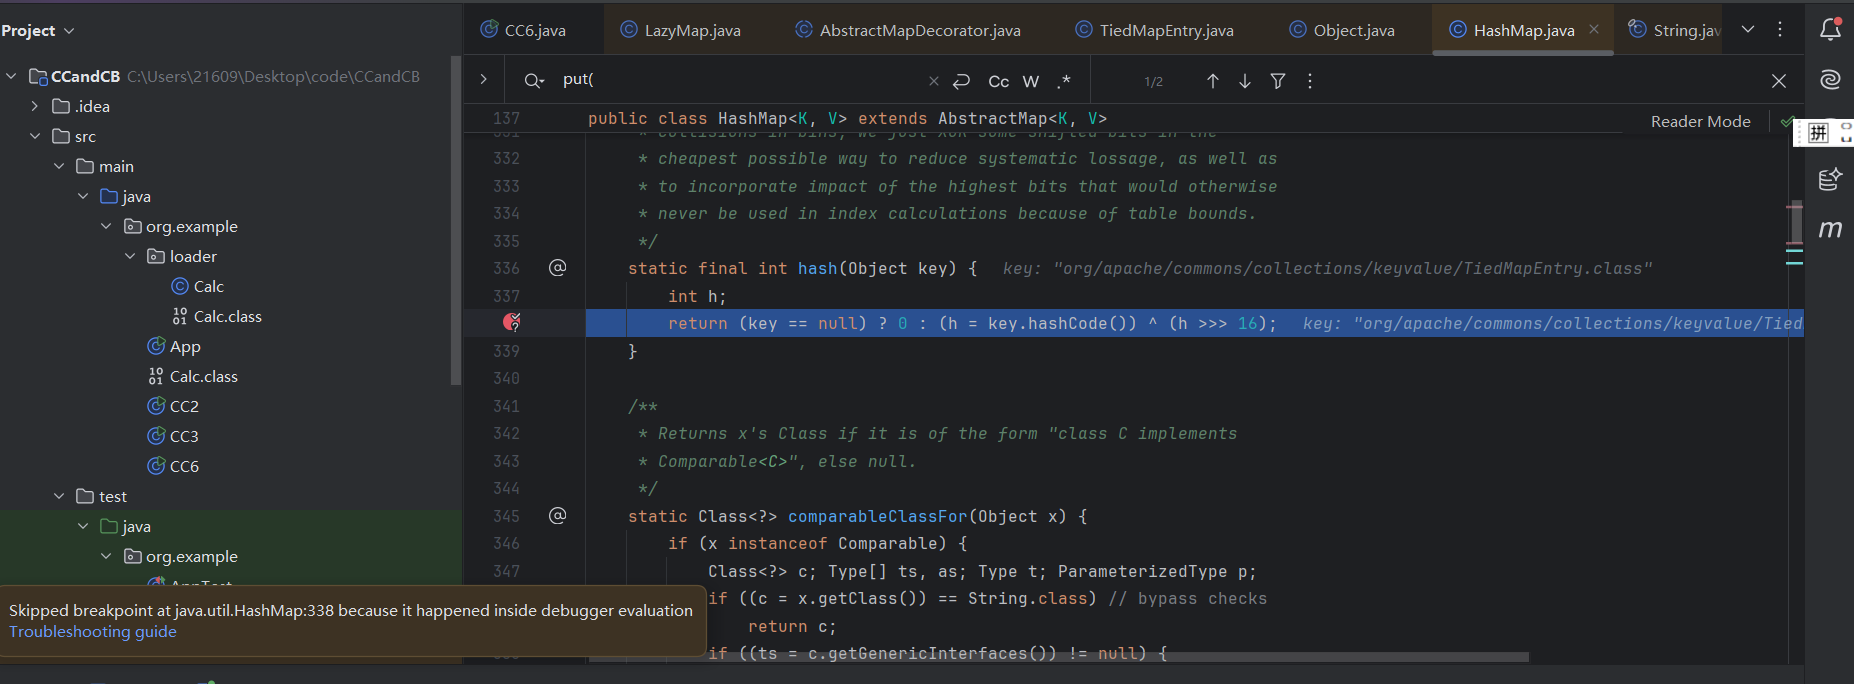The width and height of the screenshot is (1854, 684).
Task: Open the CC2 class file
Action: [173, 406]
